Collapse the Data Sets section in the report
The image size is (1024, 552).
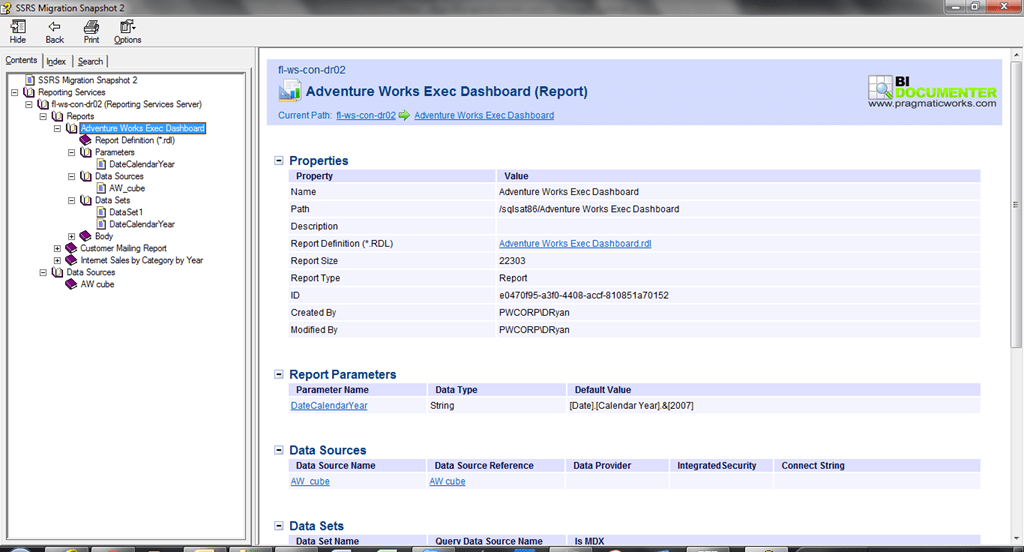(x=279, y=526)
